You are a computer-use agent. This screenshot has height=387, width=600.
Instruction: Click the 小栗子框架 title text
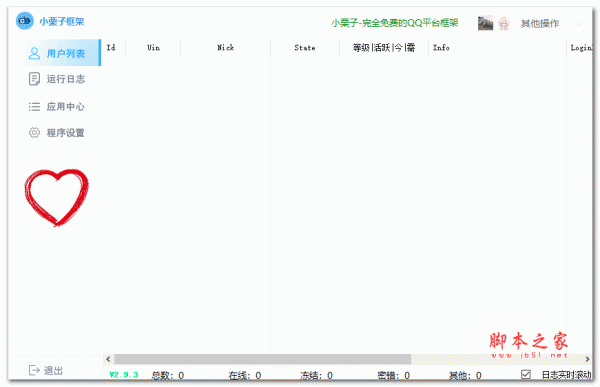[x=62, y=21]
